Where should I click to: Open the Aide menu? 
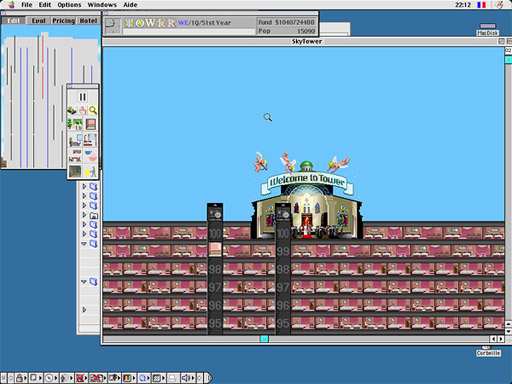point(130,5)
